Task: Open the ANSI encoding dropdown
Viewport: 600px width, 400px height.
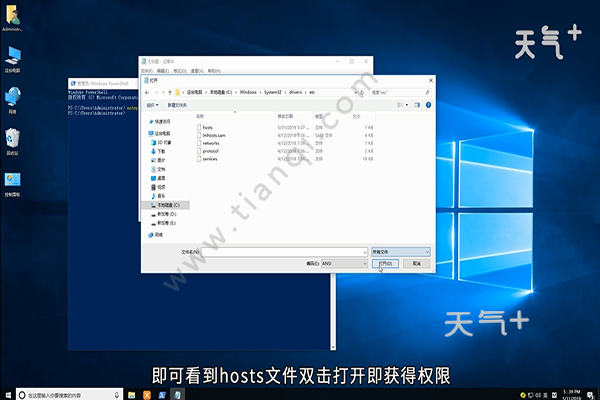Action: 344,263
